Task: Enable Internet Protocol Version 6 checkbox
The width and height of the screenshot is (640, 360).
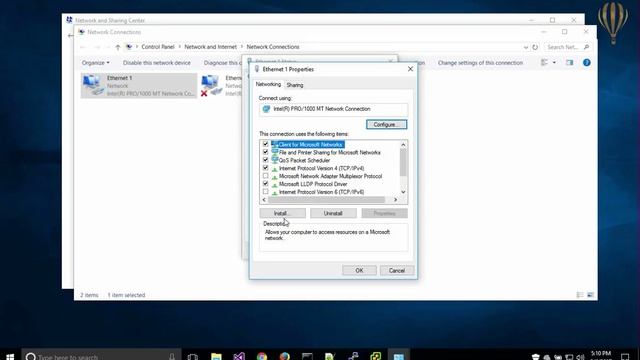Action: click(265, 191)
